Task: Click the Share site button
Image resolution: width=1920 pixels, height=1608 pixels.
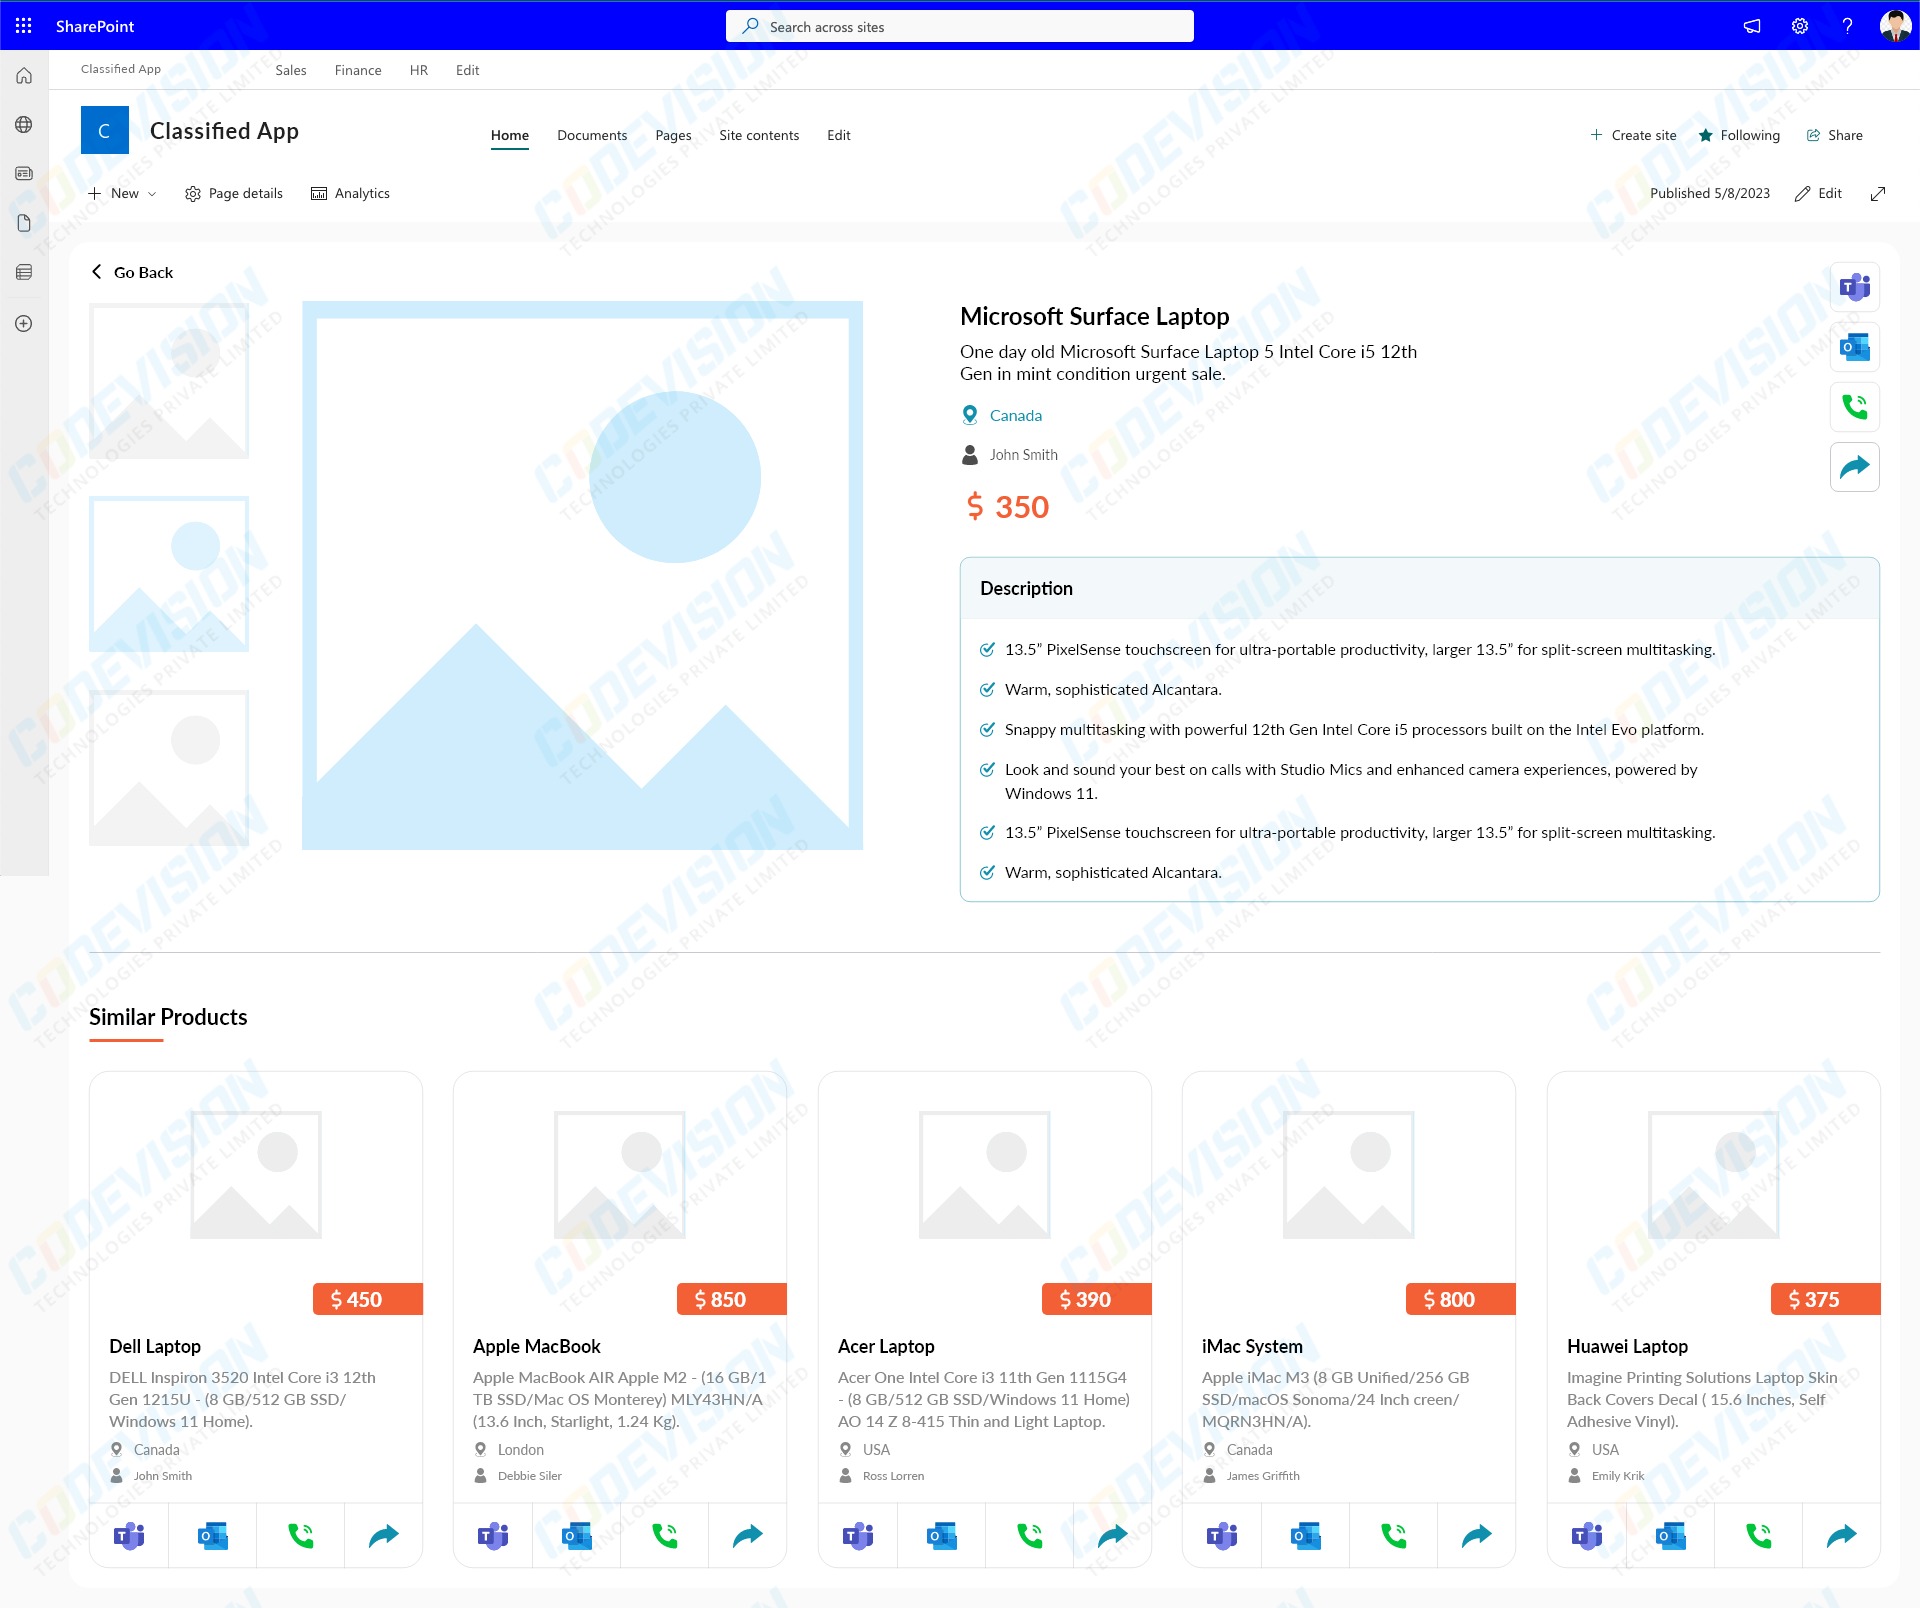Action: click(1834, 135)
